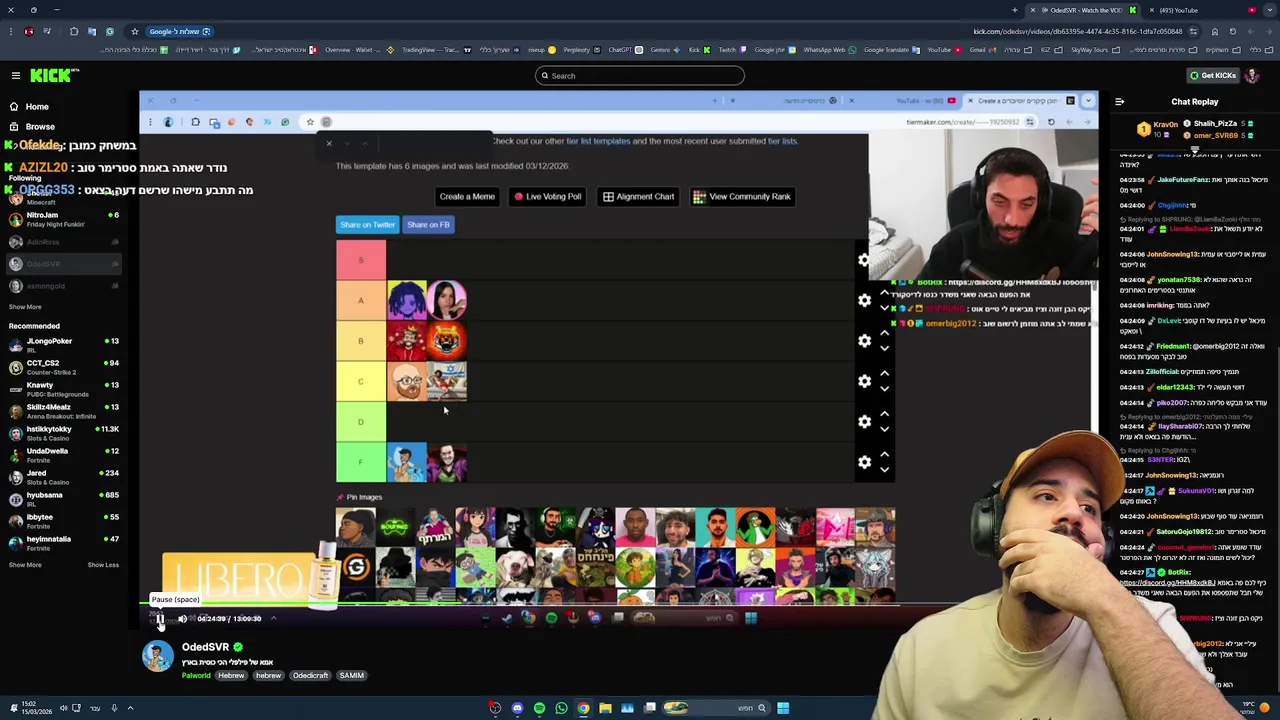Open settings gear for yellow tier C row
1280x720 pixels.
click(864, 382)
